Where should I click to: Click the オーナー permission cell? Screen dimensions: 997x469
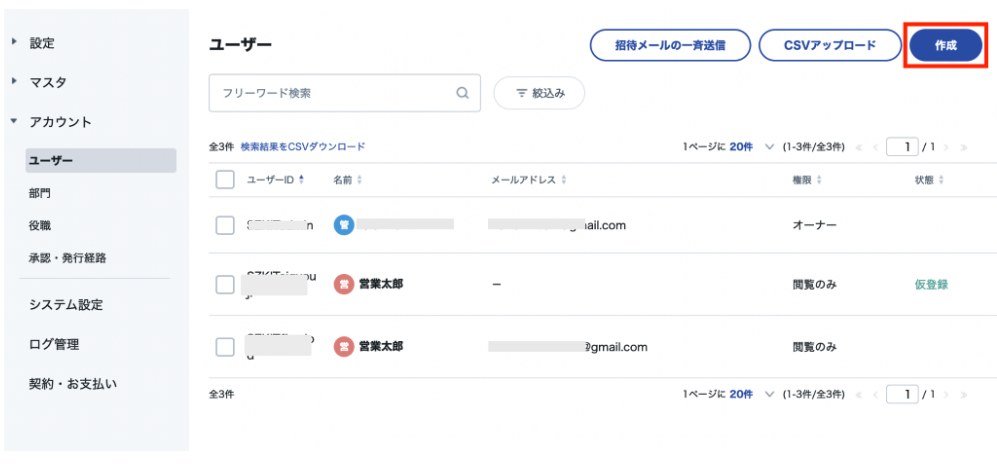(815, 225)
